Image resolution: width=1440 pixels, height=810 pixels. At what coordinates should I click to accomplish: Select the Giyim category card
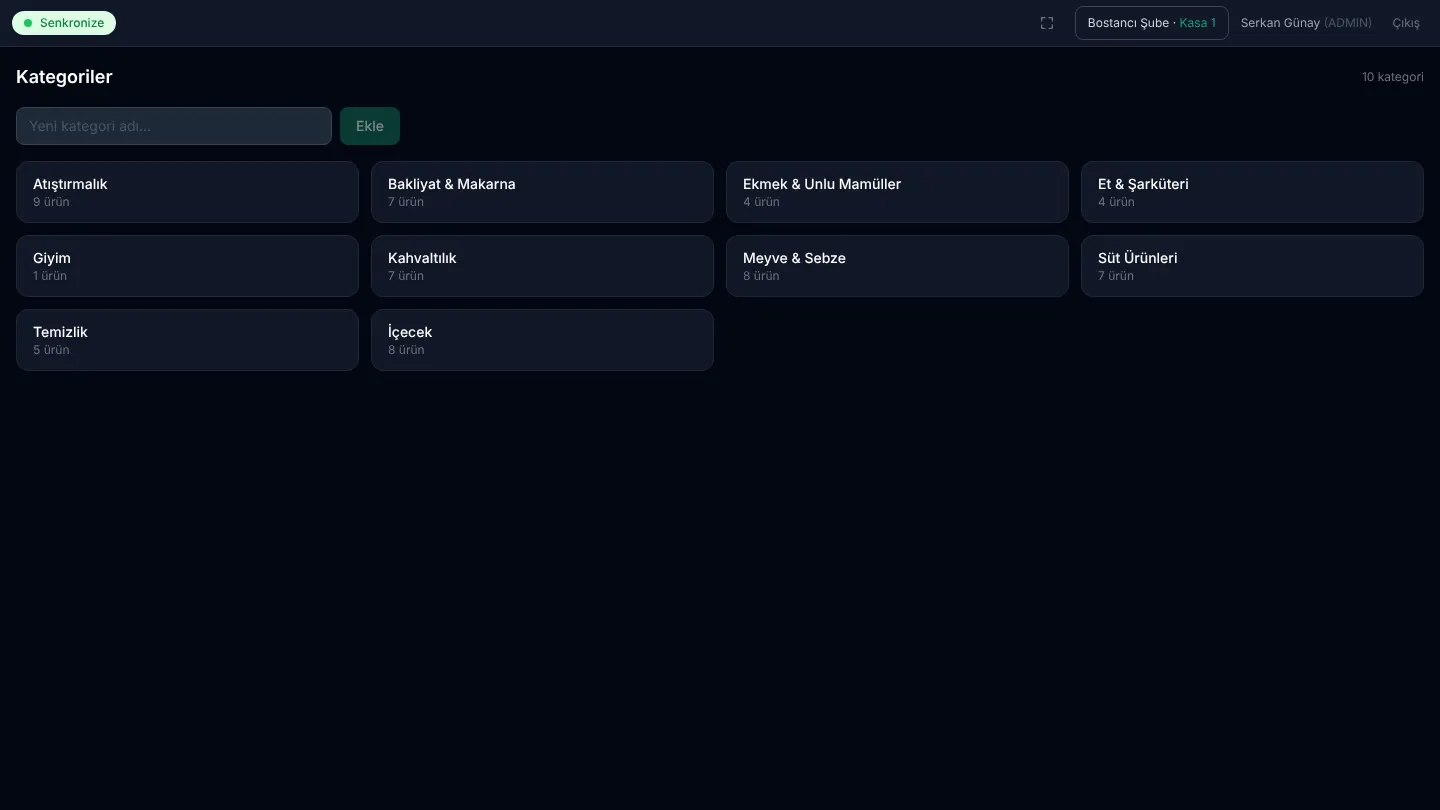(x=187, y=266)
